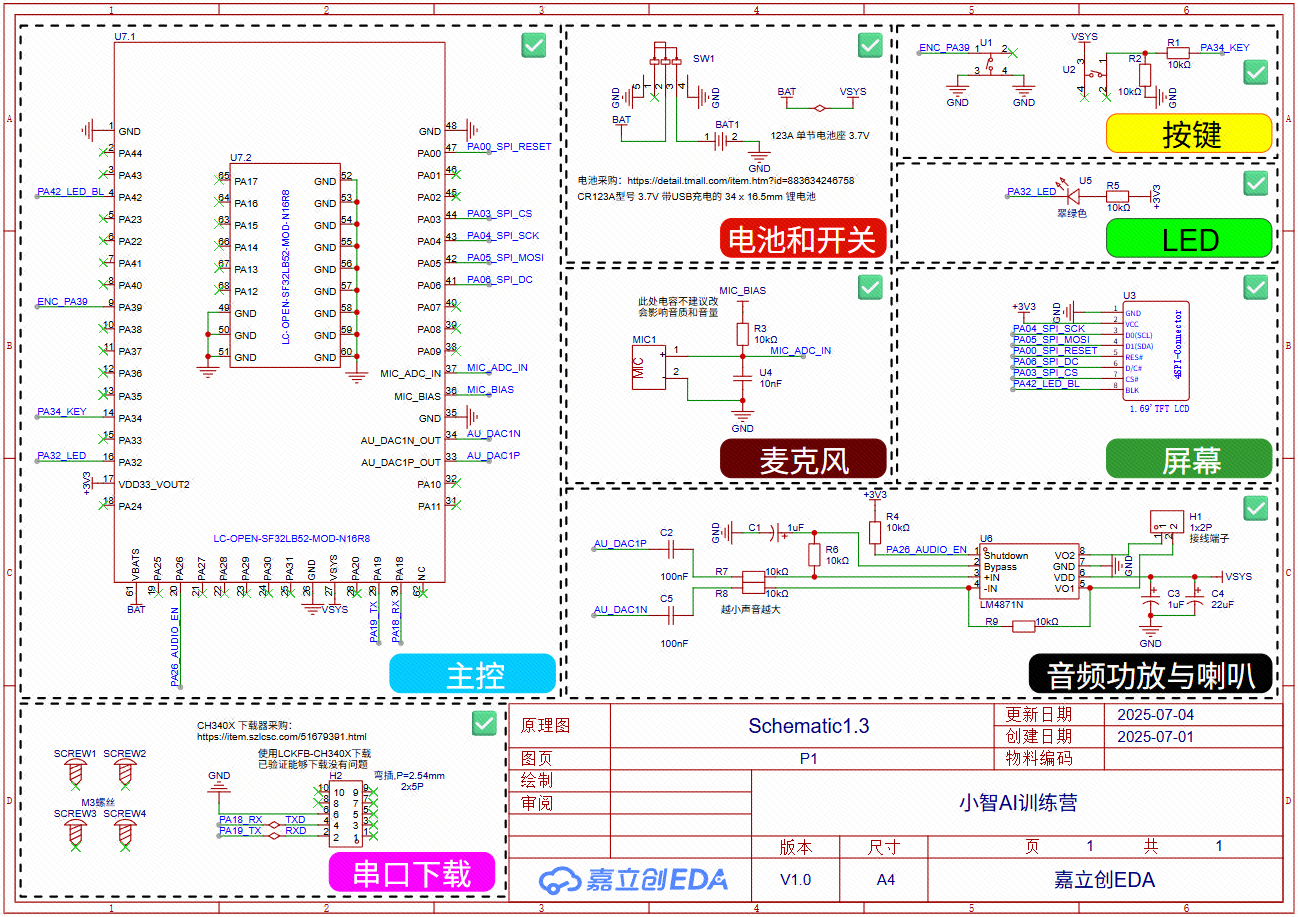This screenshot has width=1298, height=917.
Task: Select the black 音频功放与喇叭 label
Action: (x=1150, y=674)
